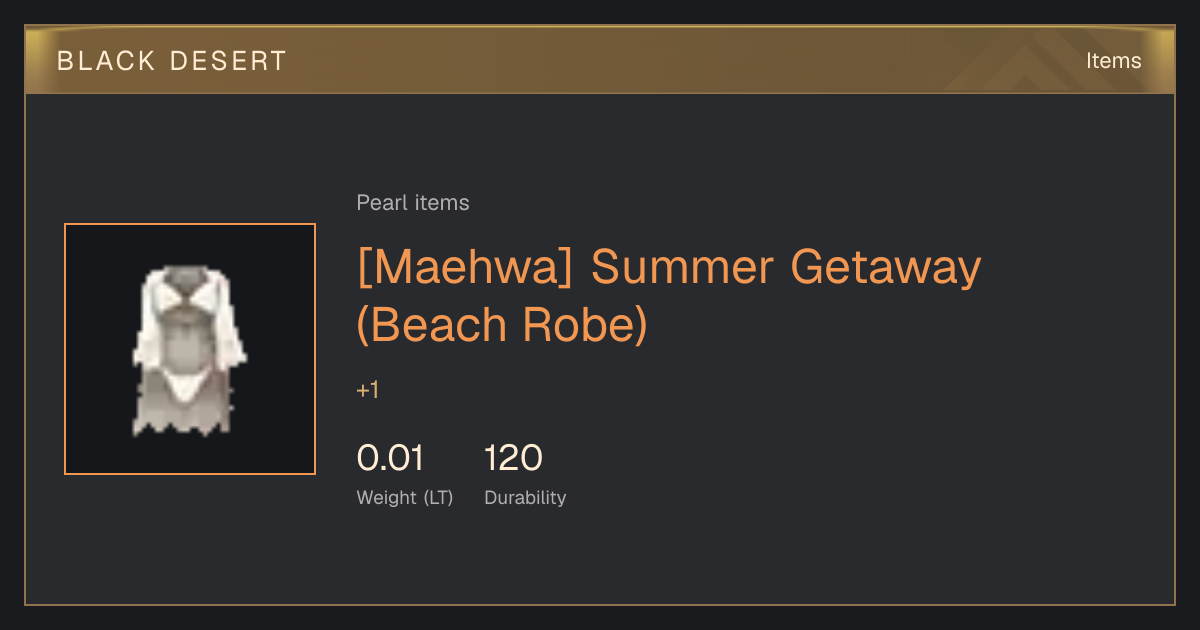The image size is (1200, 630).
Task: Click the 0.01 weight value
Action: [x=391, y=458]
